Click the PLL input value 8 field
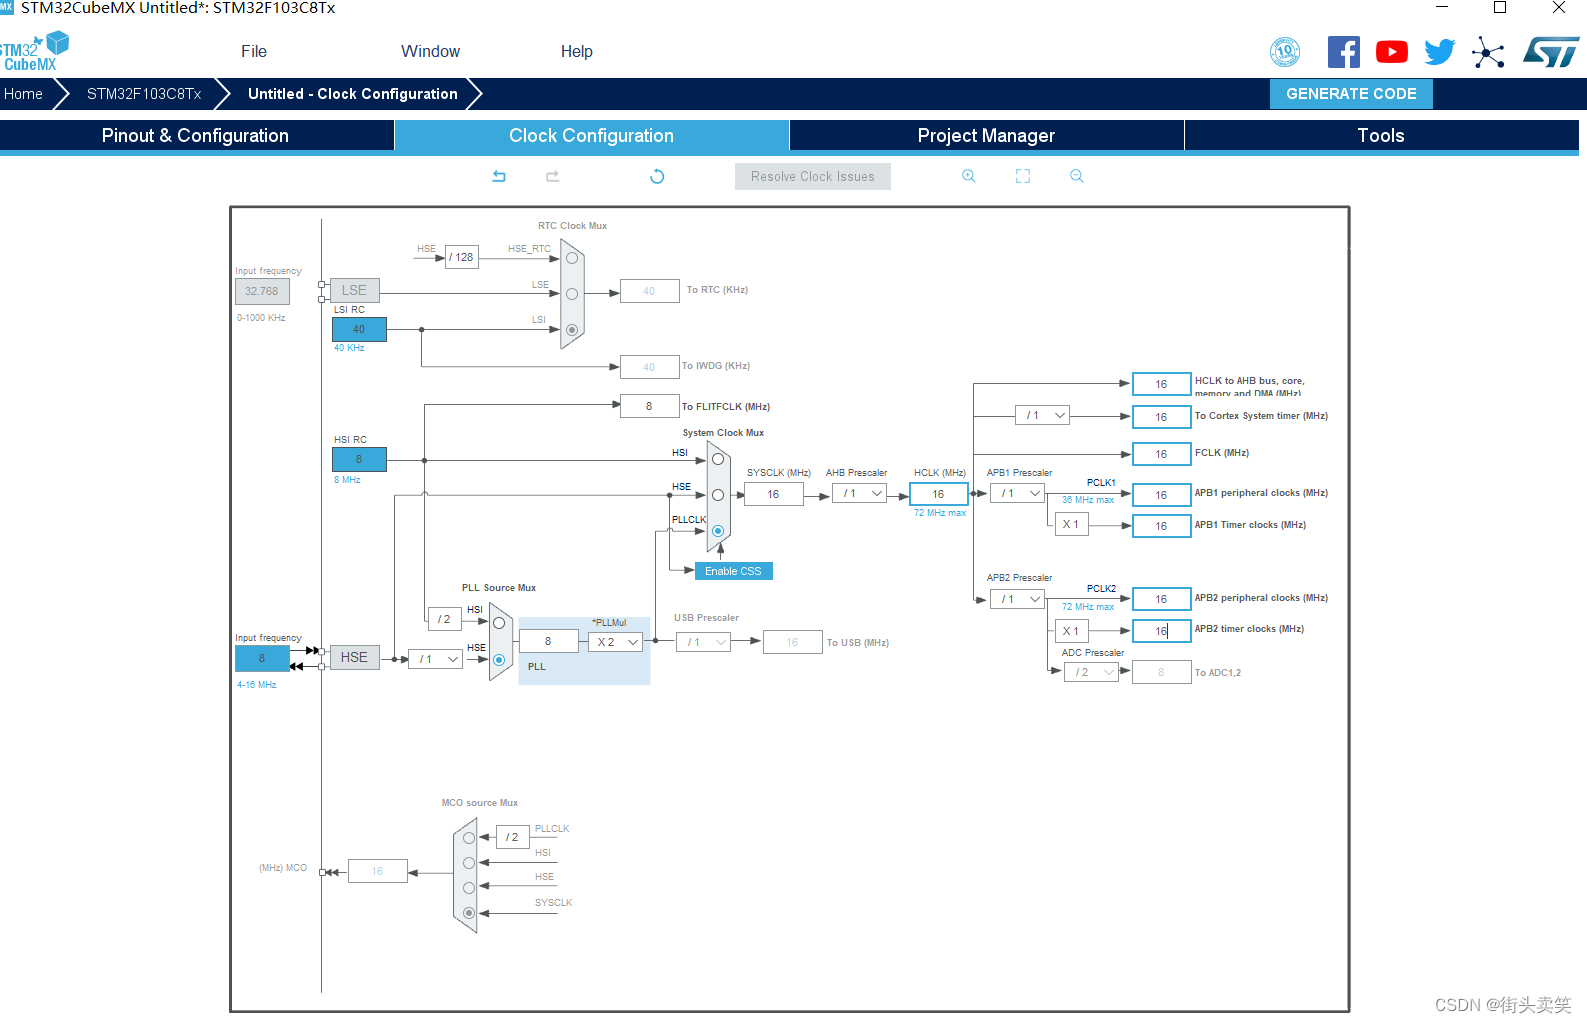The width and height of the screenshot is (1587, 1023). pos(548,641)
